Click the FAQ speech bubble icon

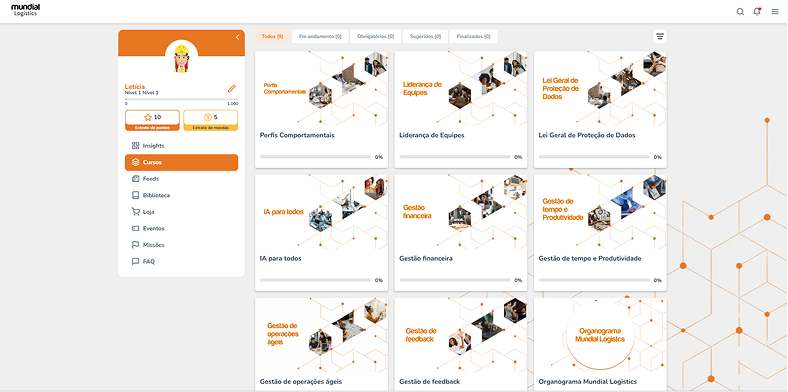point(135,261)
